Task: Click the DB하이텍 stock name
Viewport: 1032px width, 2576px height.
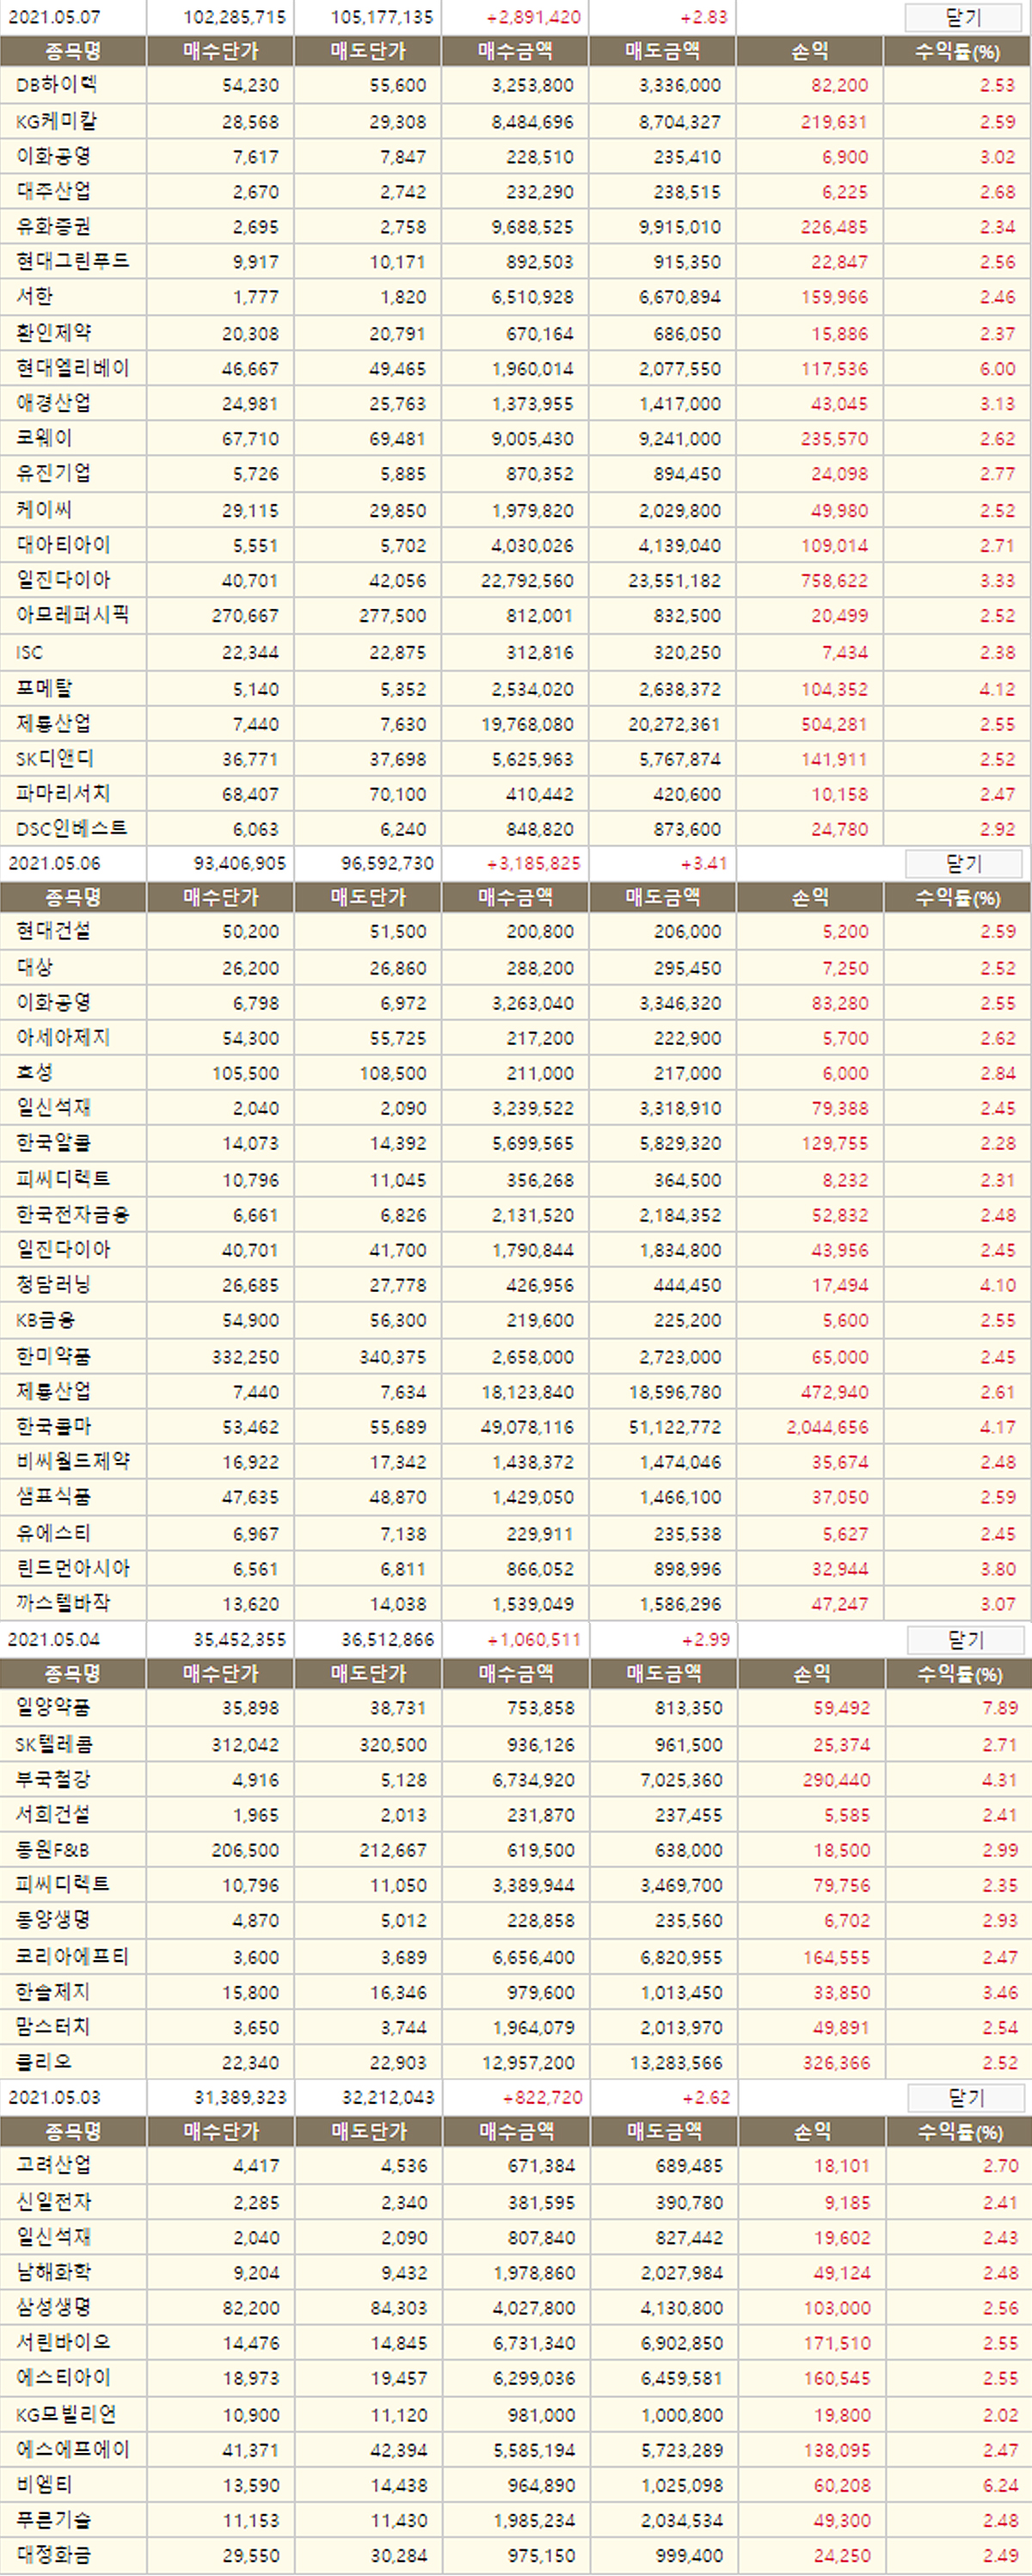Action: coord(56,85)
